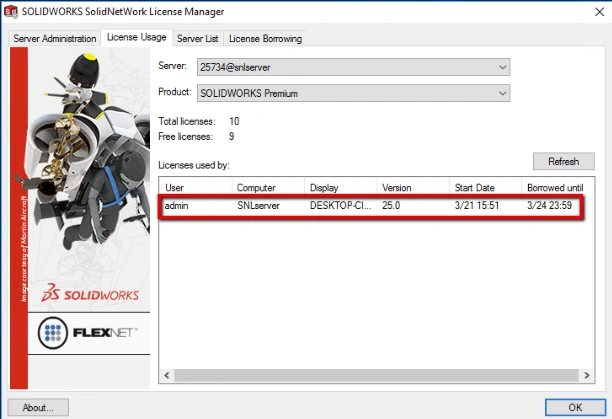Viewport: 612px width, 419px height.
Task: Select the admin user row
Action: (371, 206)
